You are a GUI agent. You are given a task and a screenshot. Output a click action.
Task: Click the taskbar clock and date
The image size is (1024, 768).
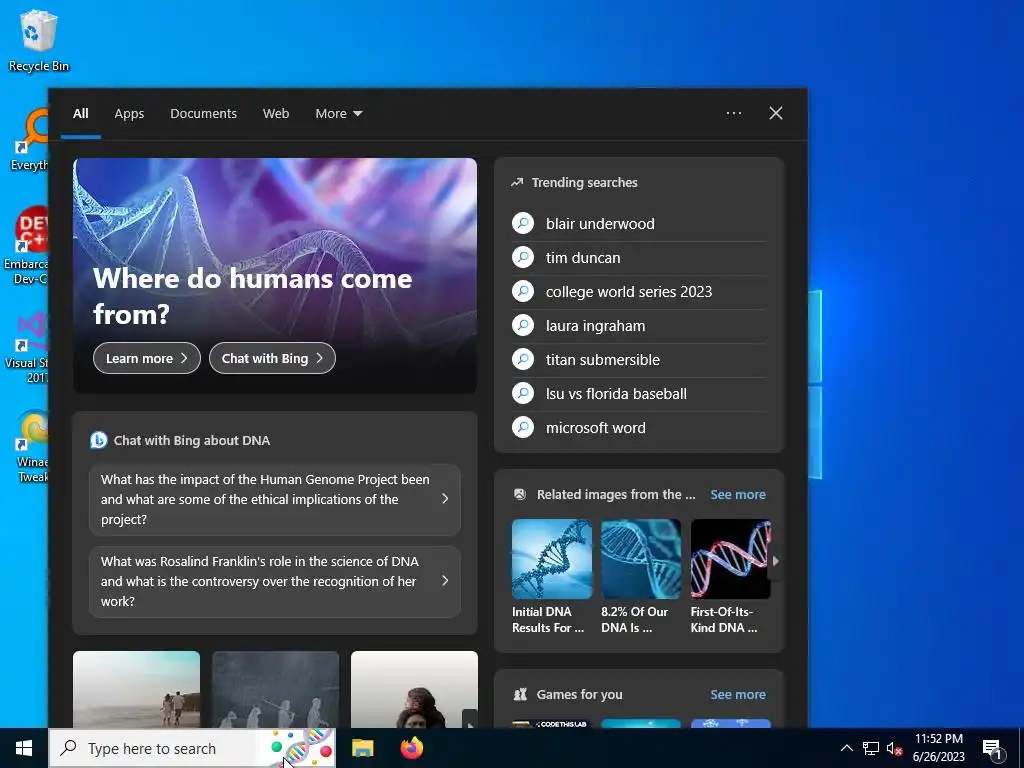938,748
